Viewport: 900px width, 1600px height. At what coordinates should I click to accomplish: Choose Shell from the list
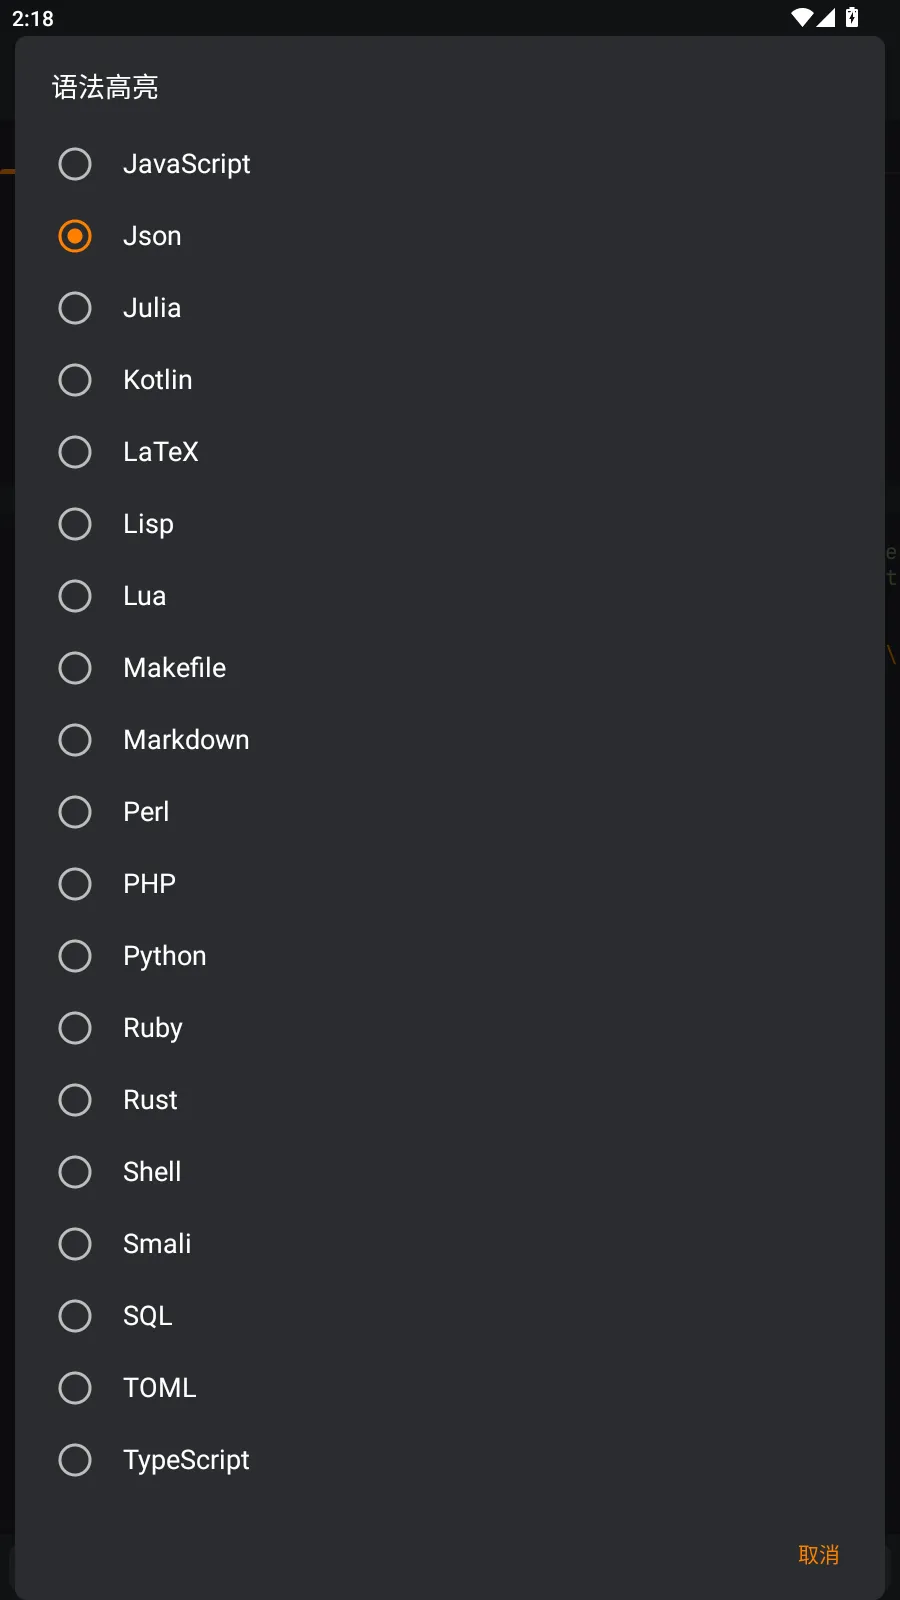75,1172
